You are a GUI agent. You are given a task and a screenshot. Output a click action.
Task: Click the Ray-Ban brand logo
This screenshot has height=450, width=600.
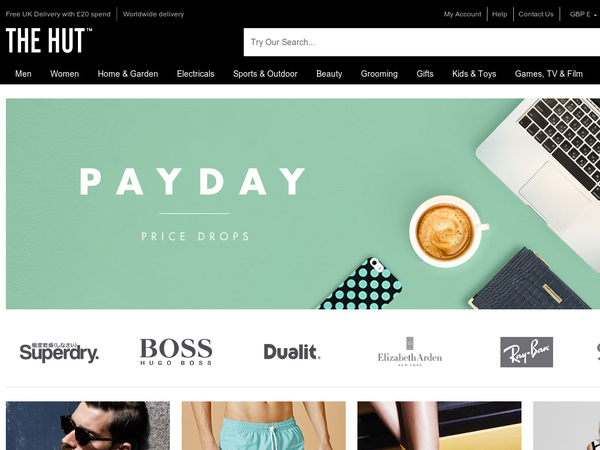pyautogui.click(x=527, y=352)
